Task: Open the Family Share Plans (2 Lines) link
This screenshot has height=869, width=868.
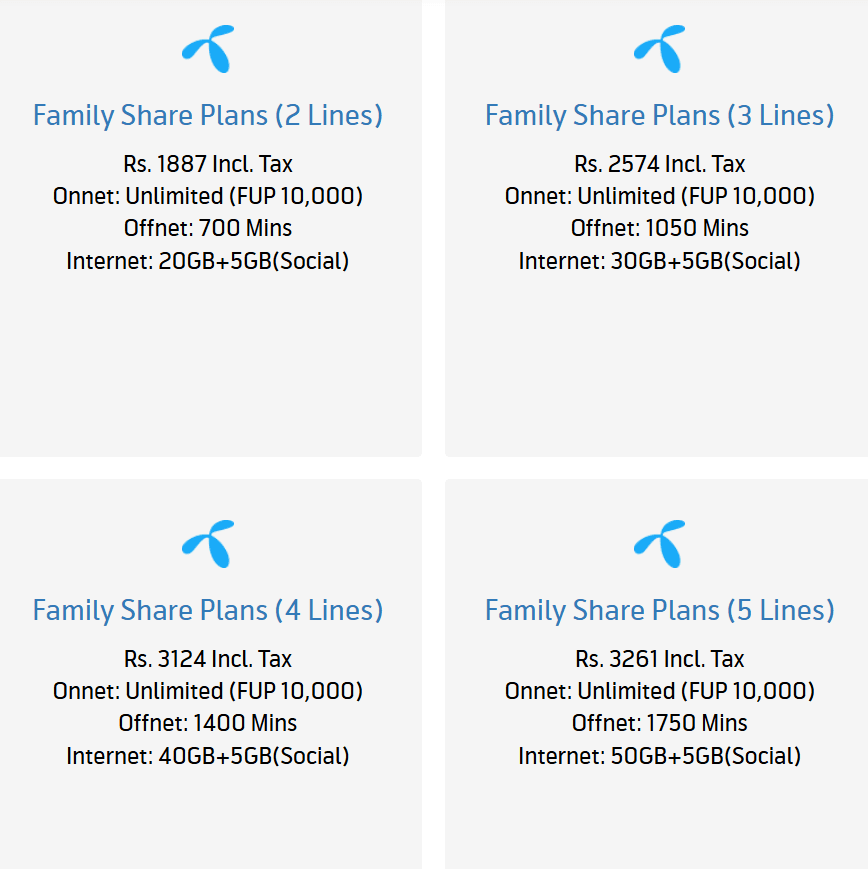Action: coord(208,115)
